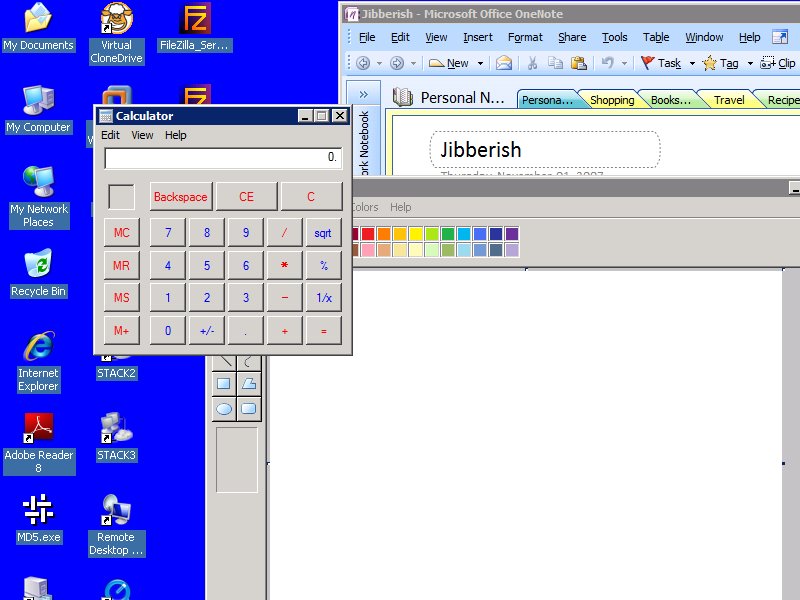
Task: Open the Calculator Edit menu
Action: [x=110, y=135]
